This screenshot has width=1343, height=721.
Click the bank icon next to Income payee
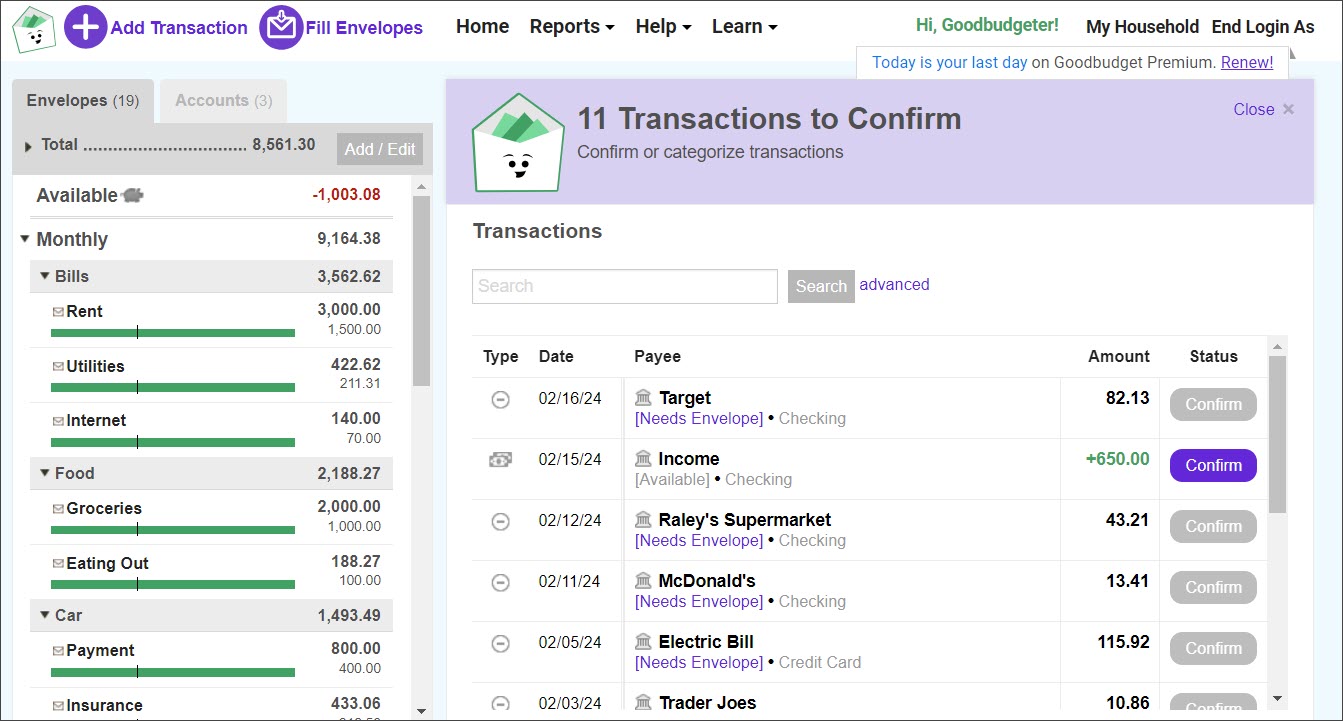(644, 459)
